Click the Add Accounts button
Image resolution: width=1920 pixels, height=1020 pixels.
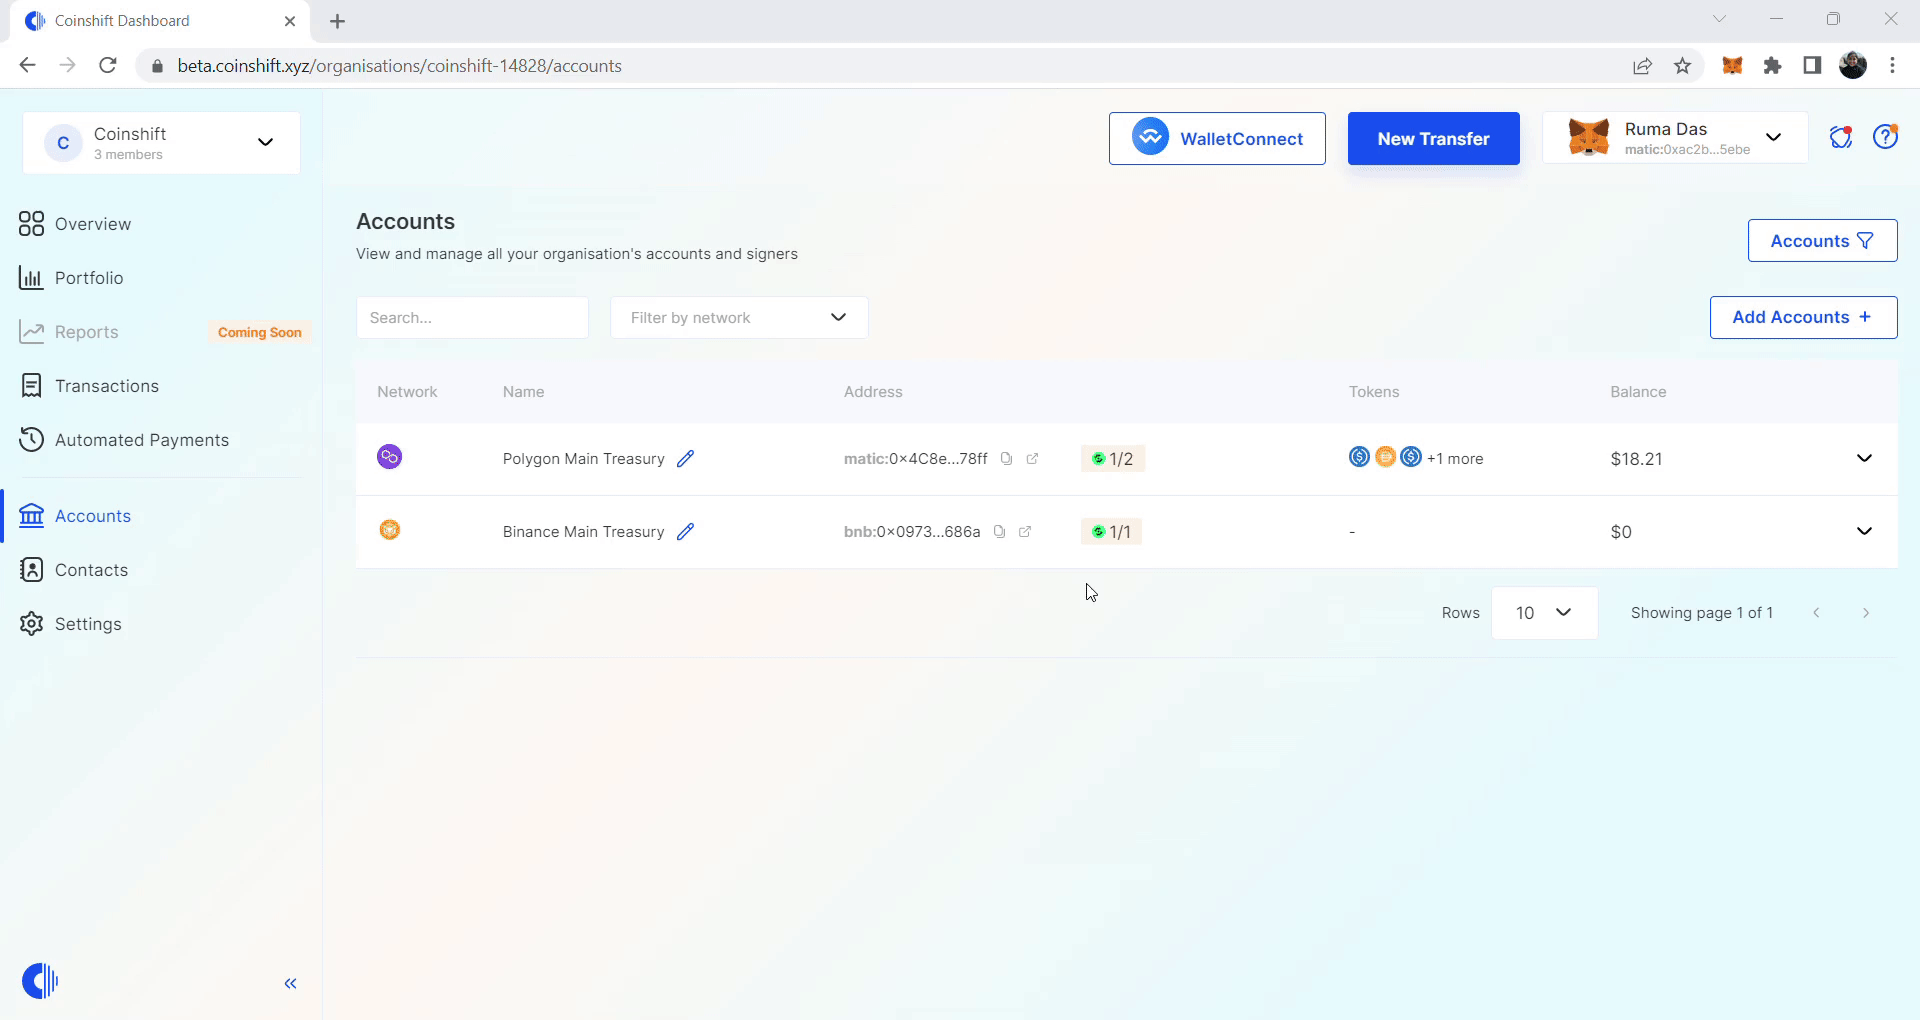1803,318
